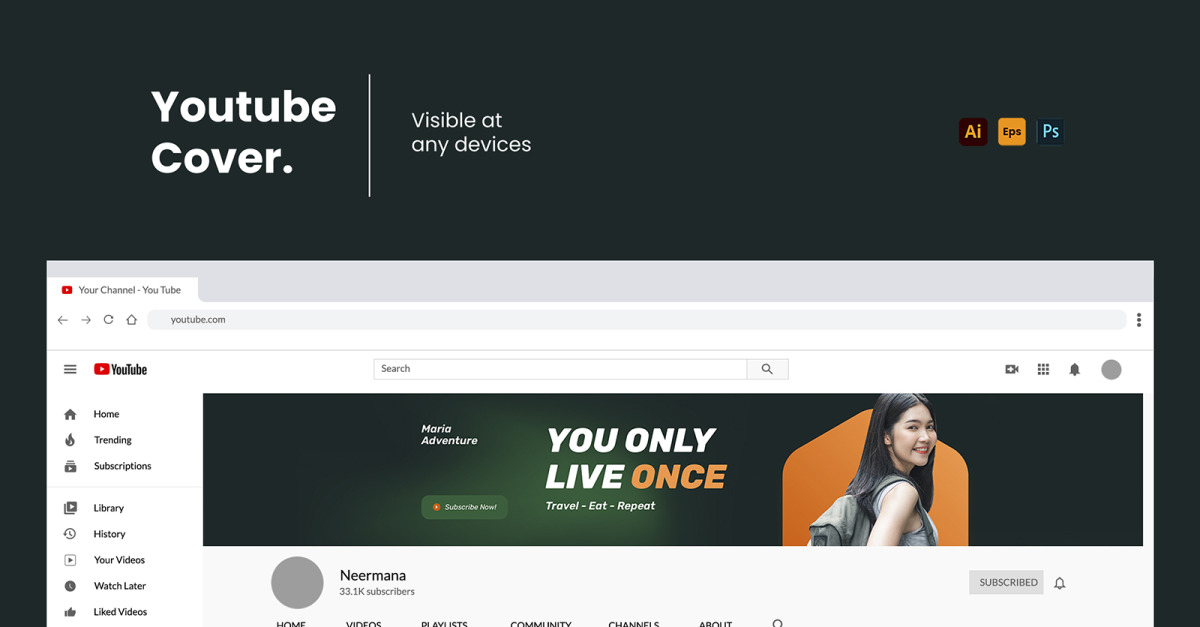Click the Subscribe Now banner button

click(x=464, y=507)
